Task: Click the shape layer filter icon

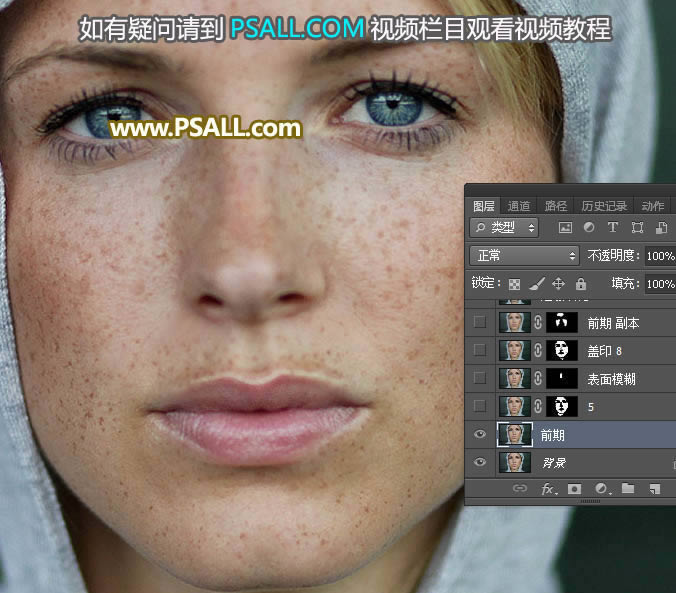Action: [x=637, y=228]
